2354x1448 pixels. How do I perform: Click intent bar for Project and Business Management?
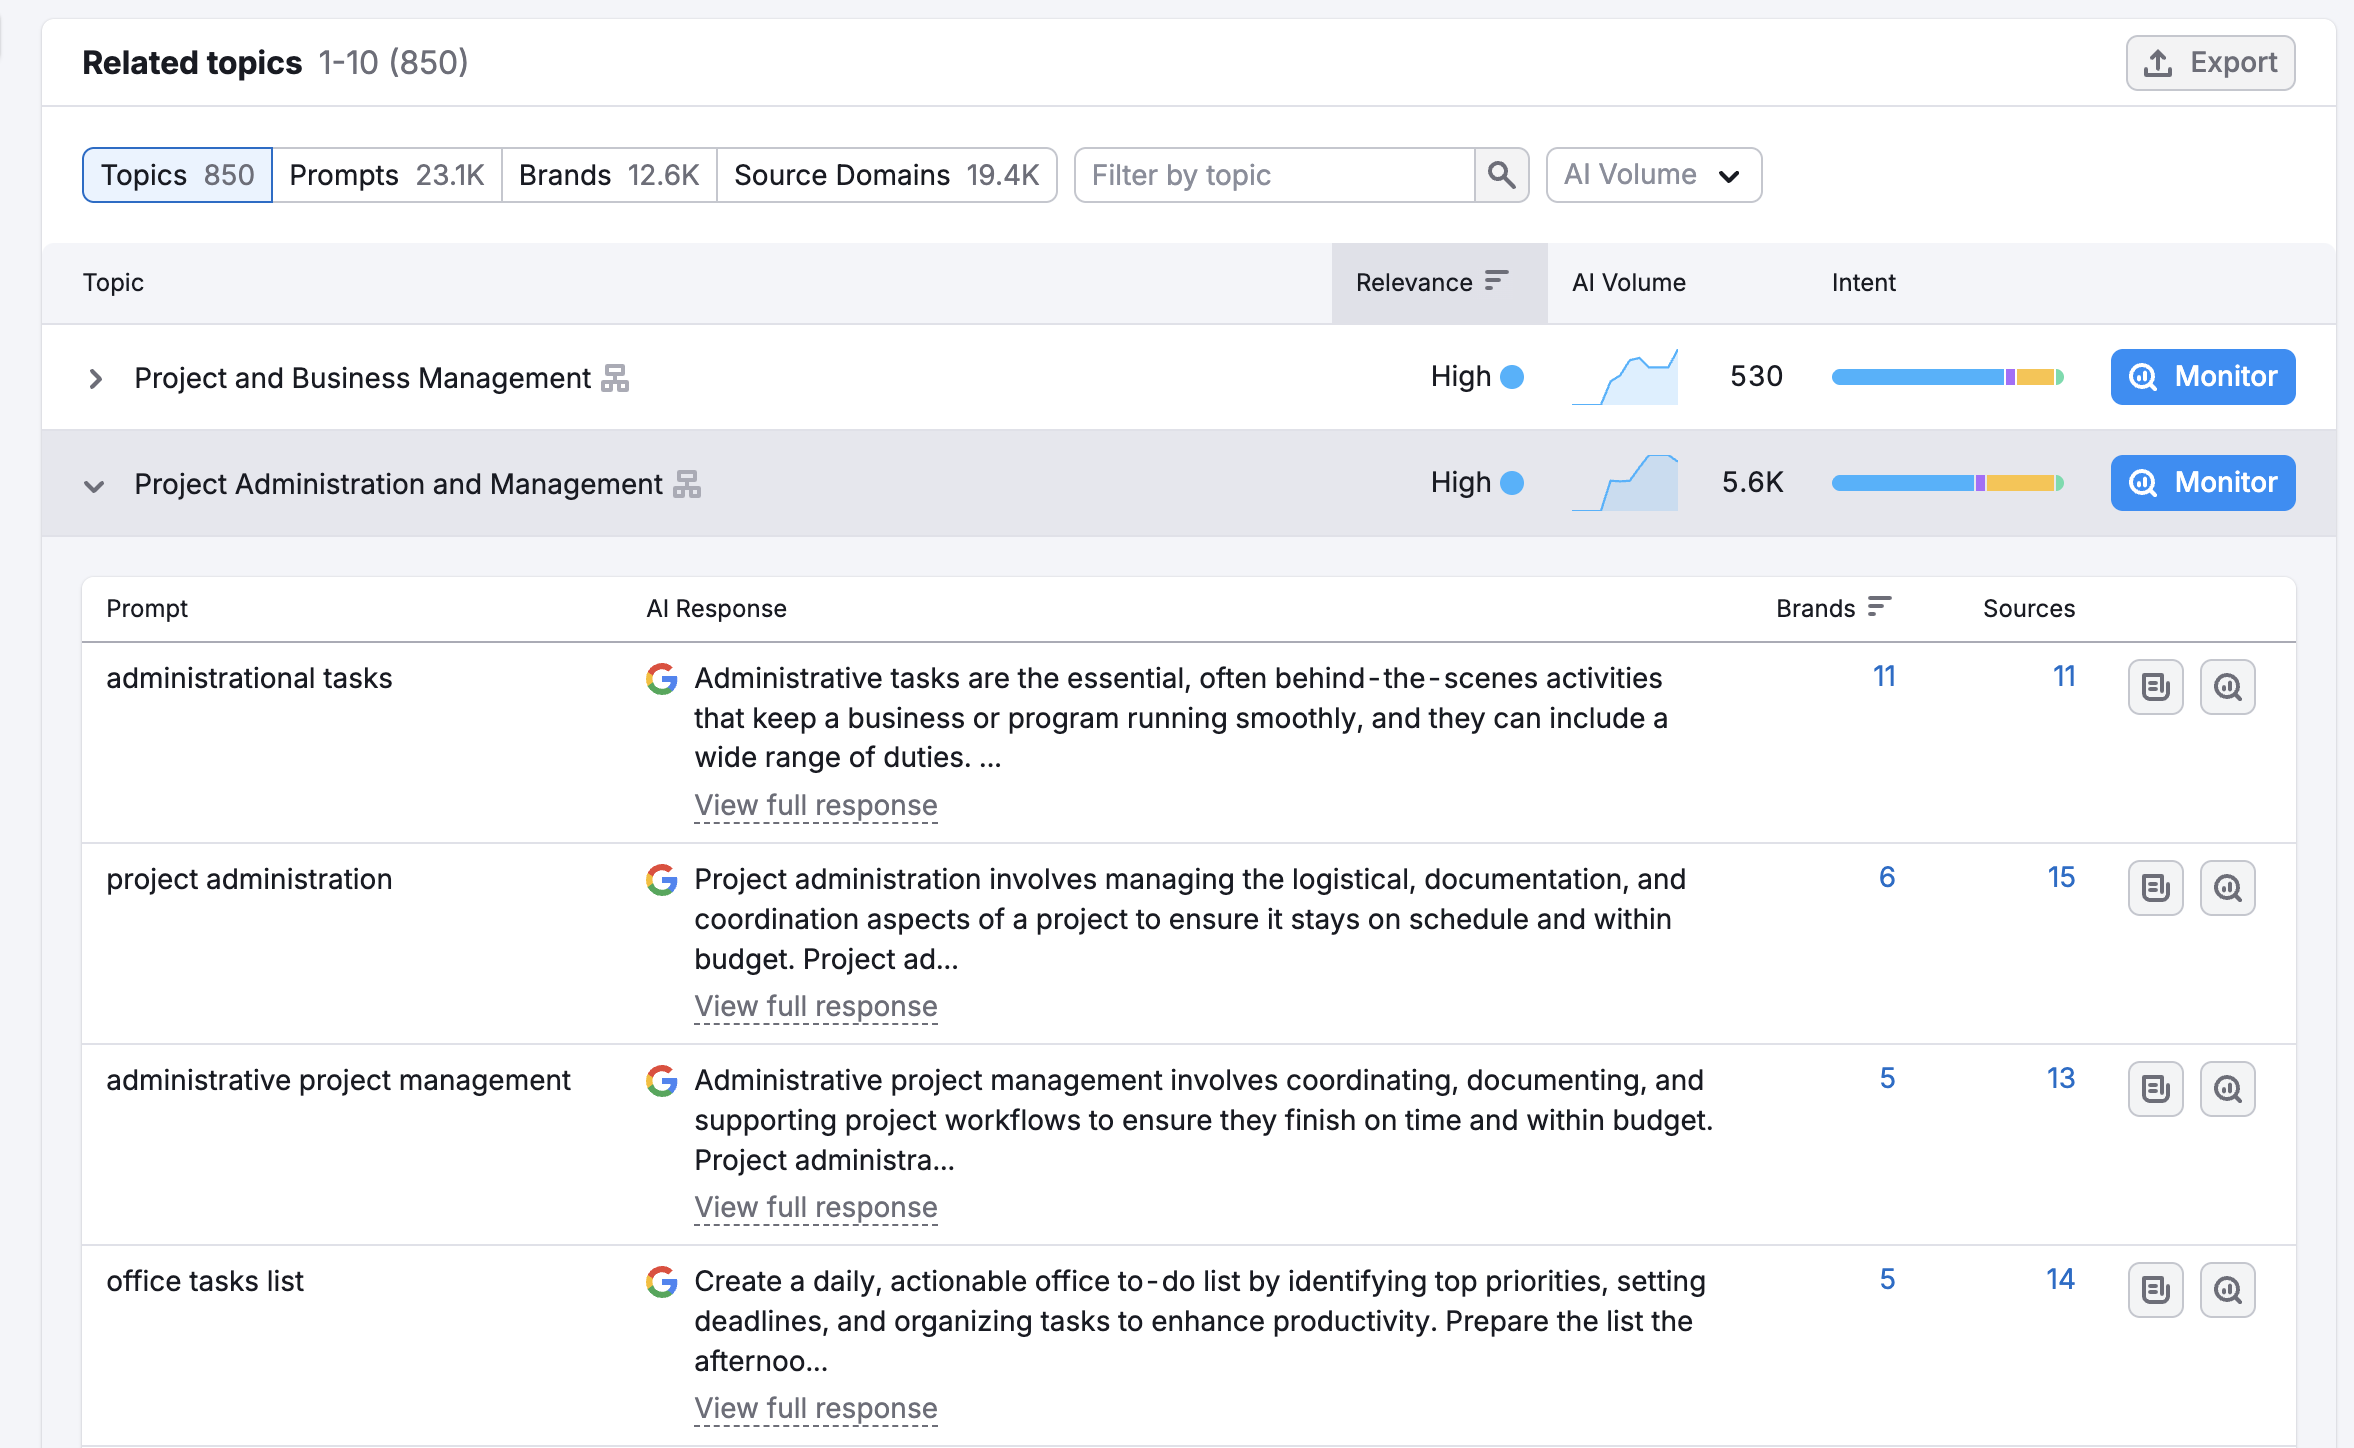[1947, 377]
